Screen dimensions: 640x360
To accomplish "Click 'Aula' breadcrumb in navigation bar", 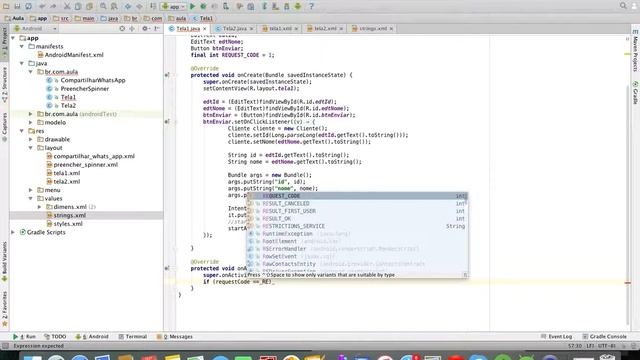I will click(x=14, y=18).
